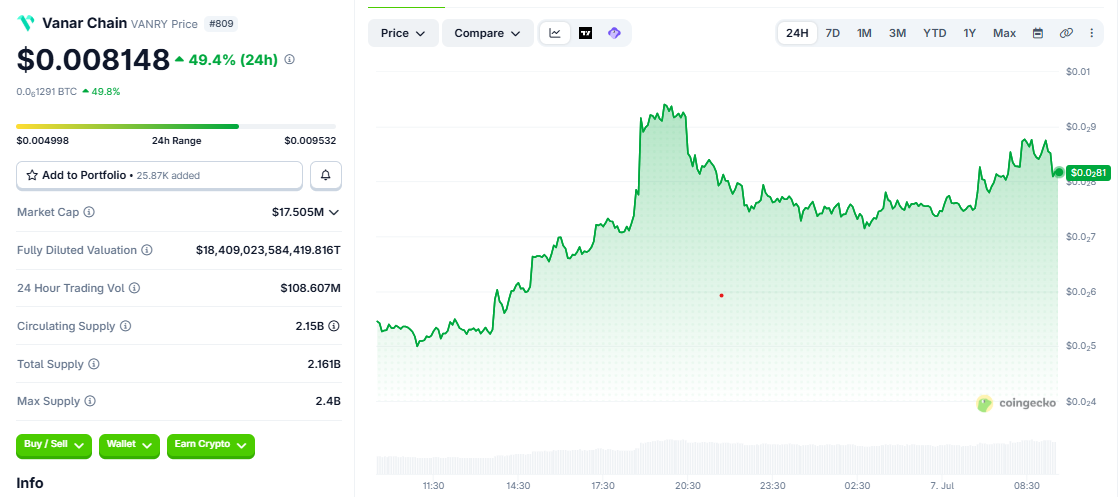Open chart more options three-dot menu
The height and width of the screenshot is (497, 1118).
pos(1092,33)
